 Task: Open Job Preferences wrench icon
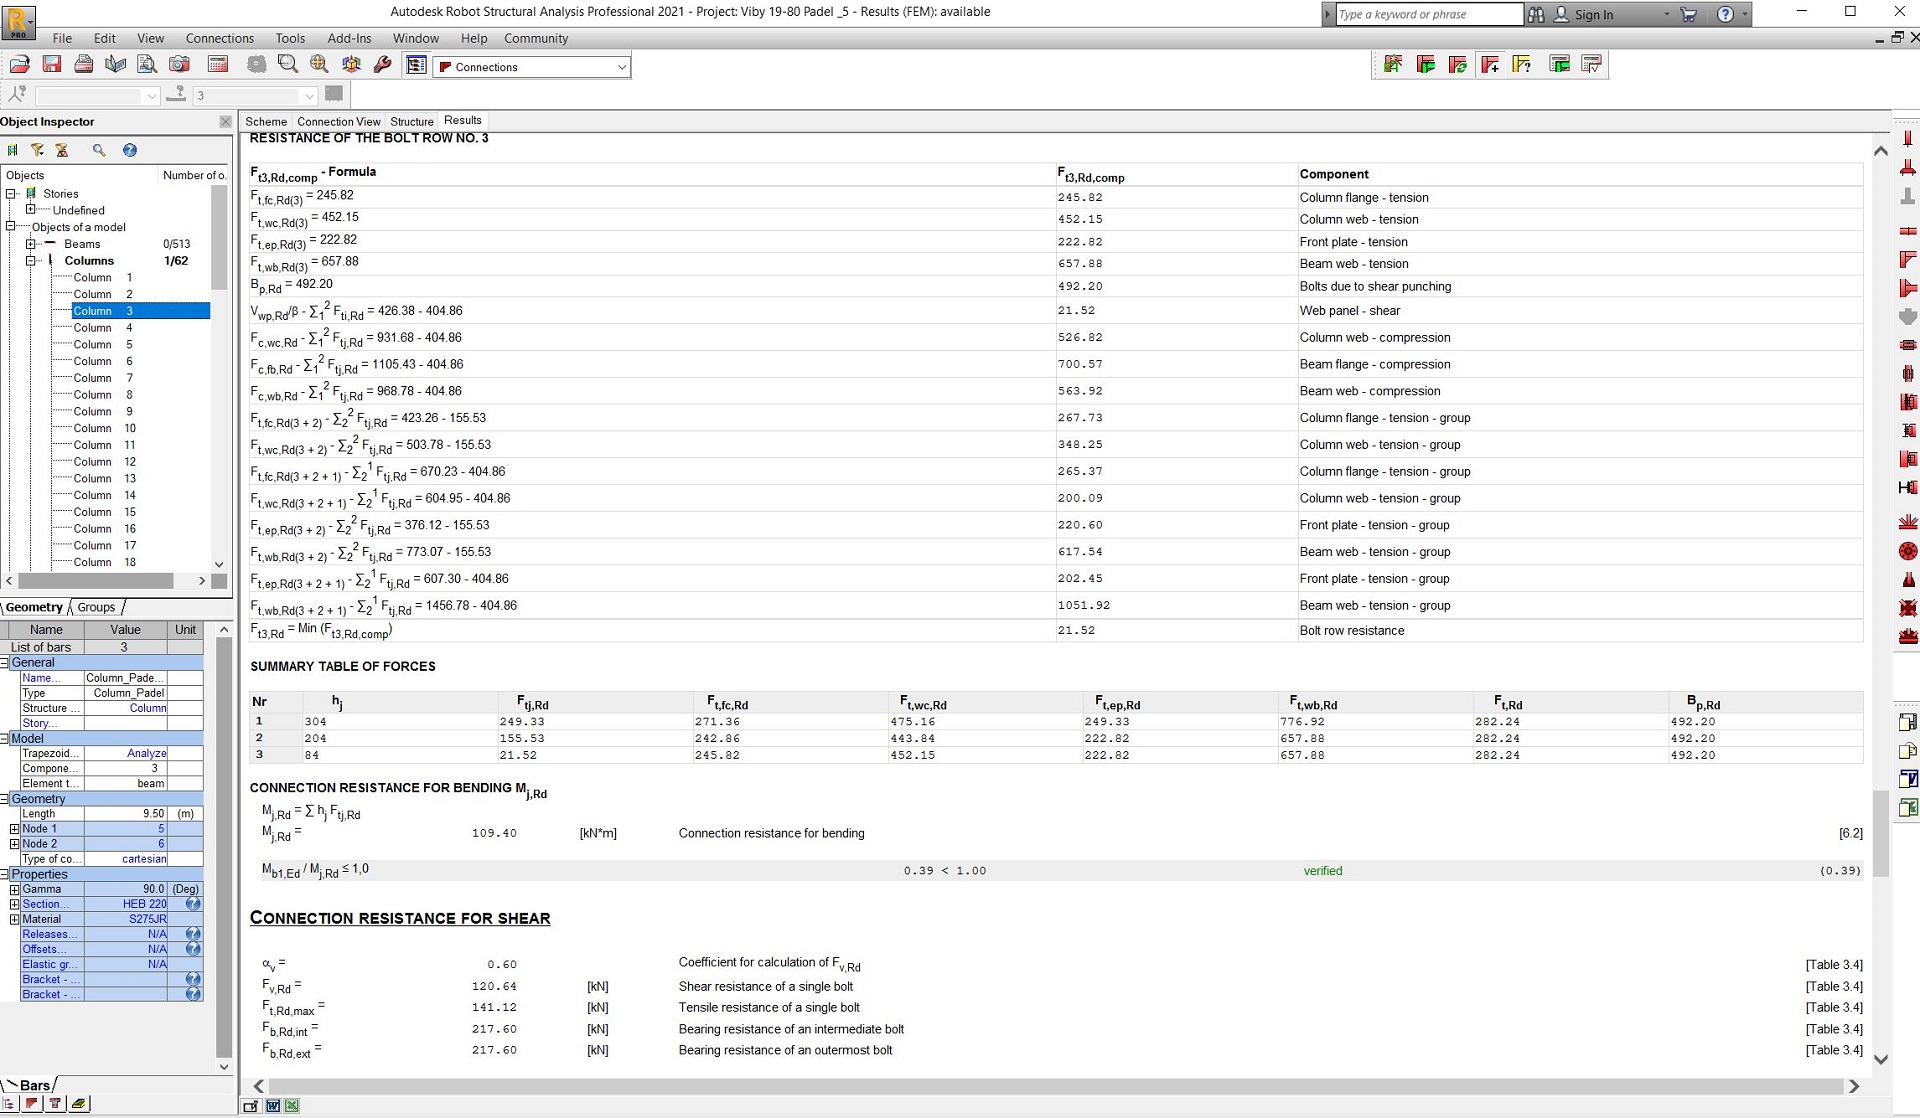(382, 65)
